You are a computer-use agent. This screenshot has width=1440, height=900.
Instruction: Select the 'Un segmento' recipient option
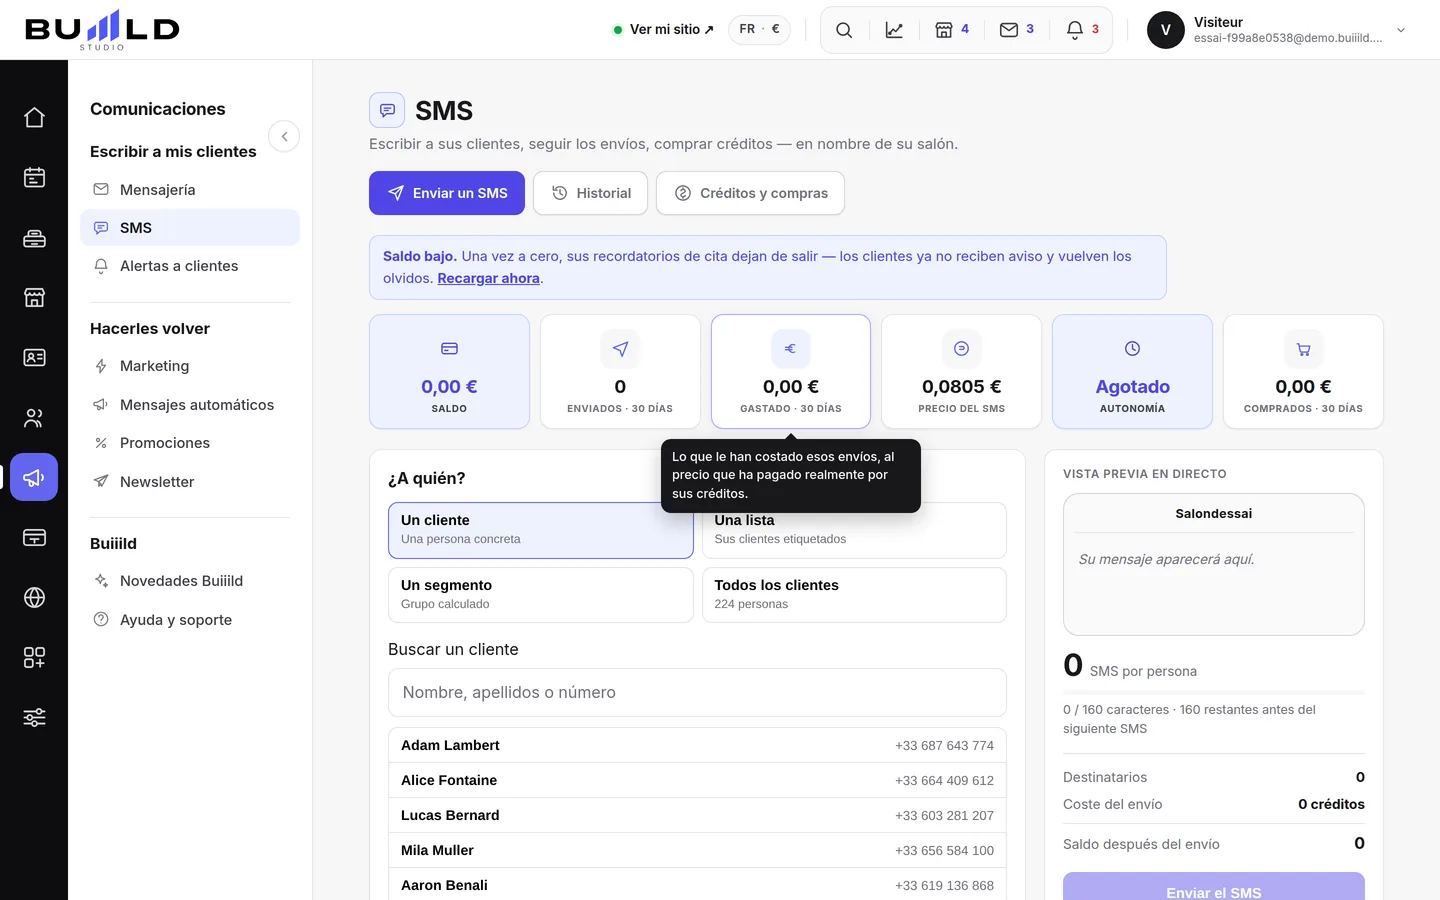[x=540, y=595]
